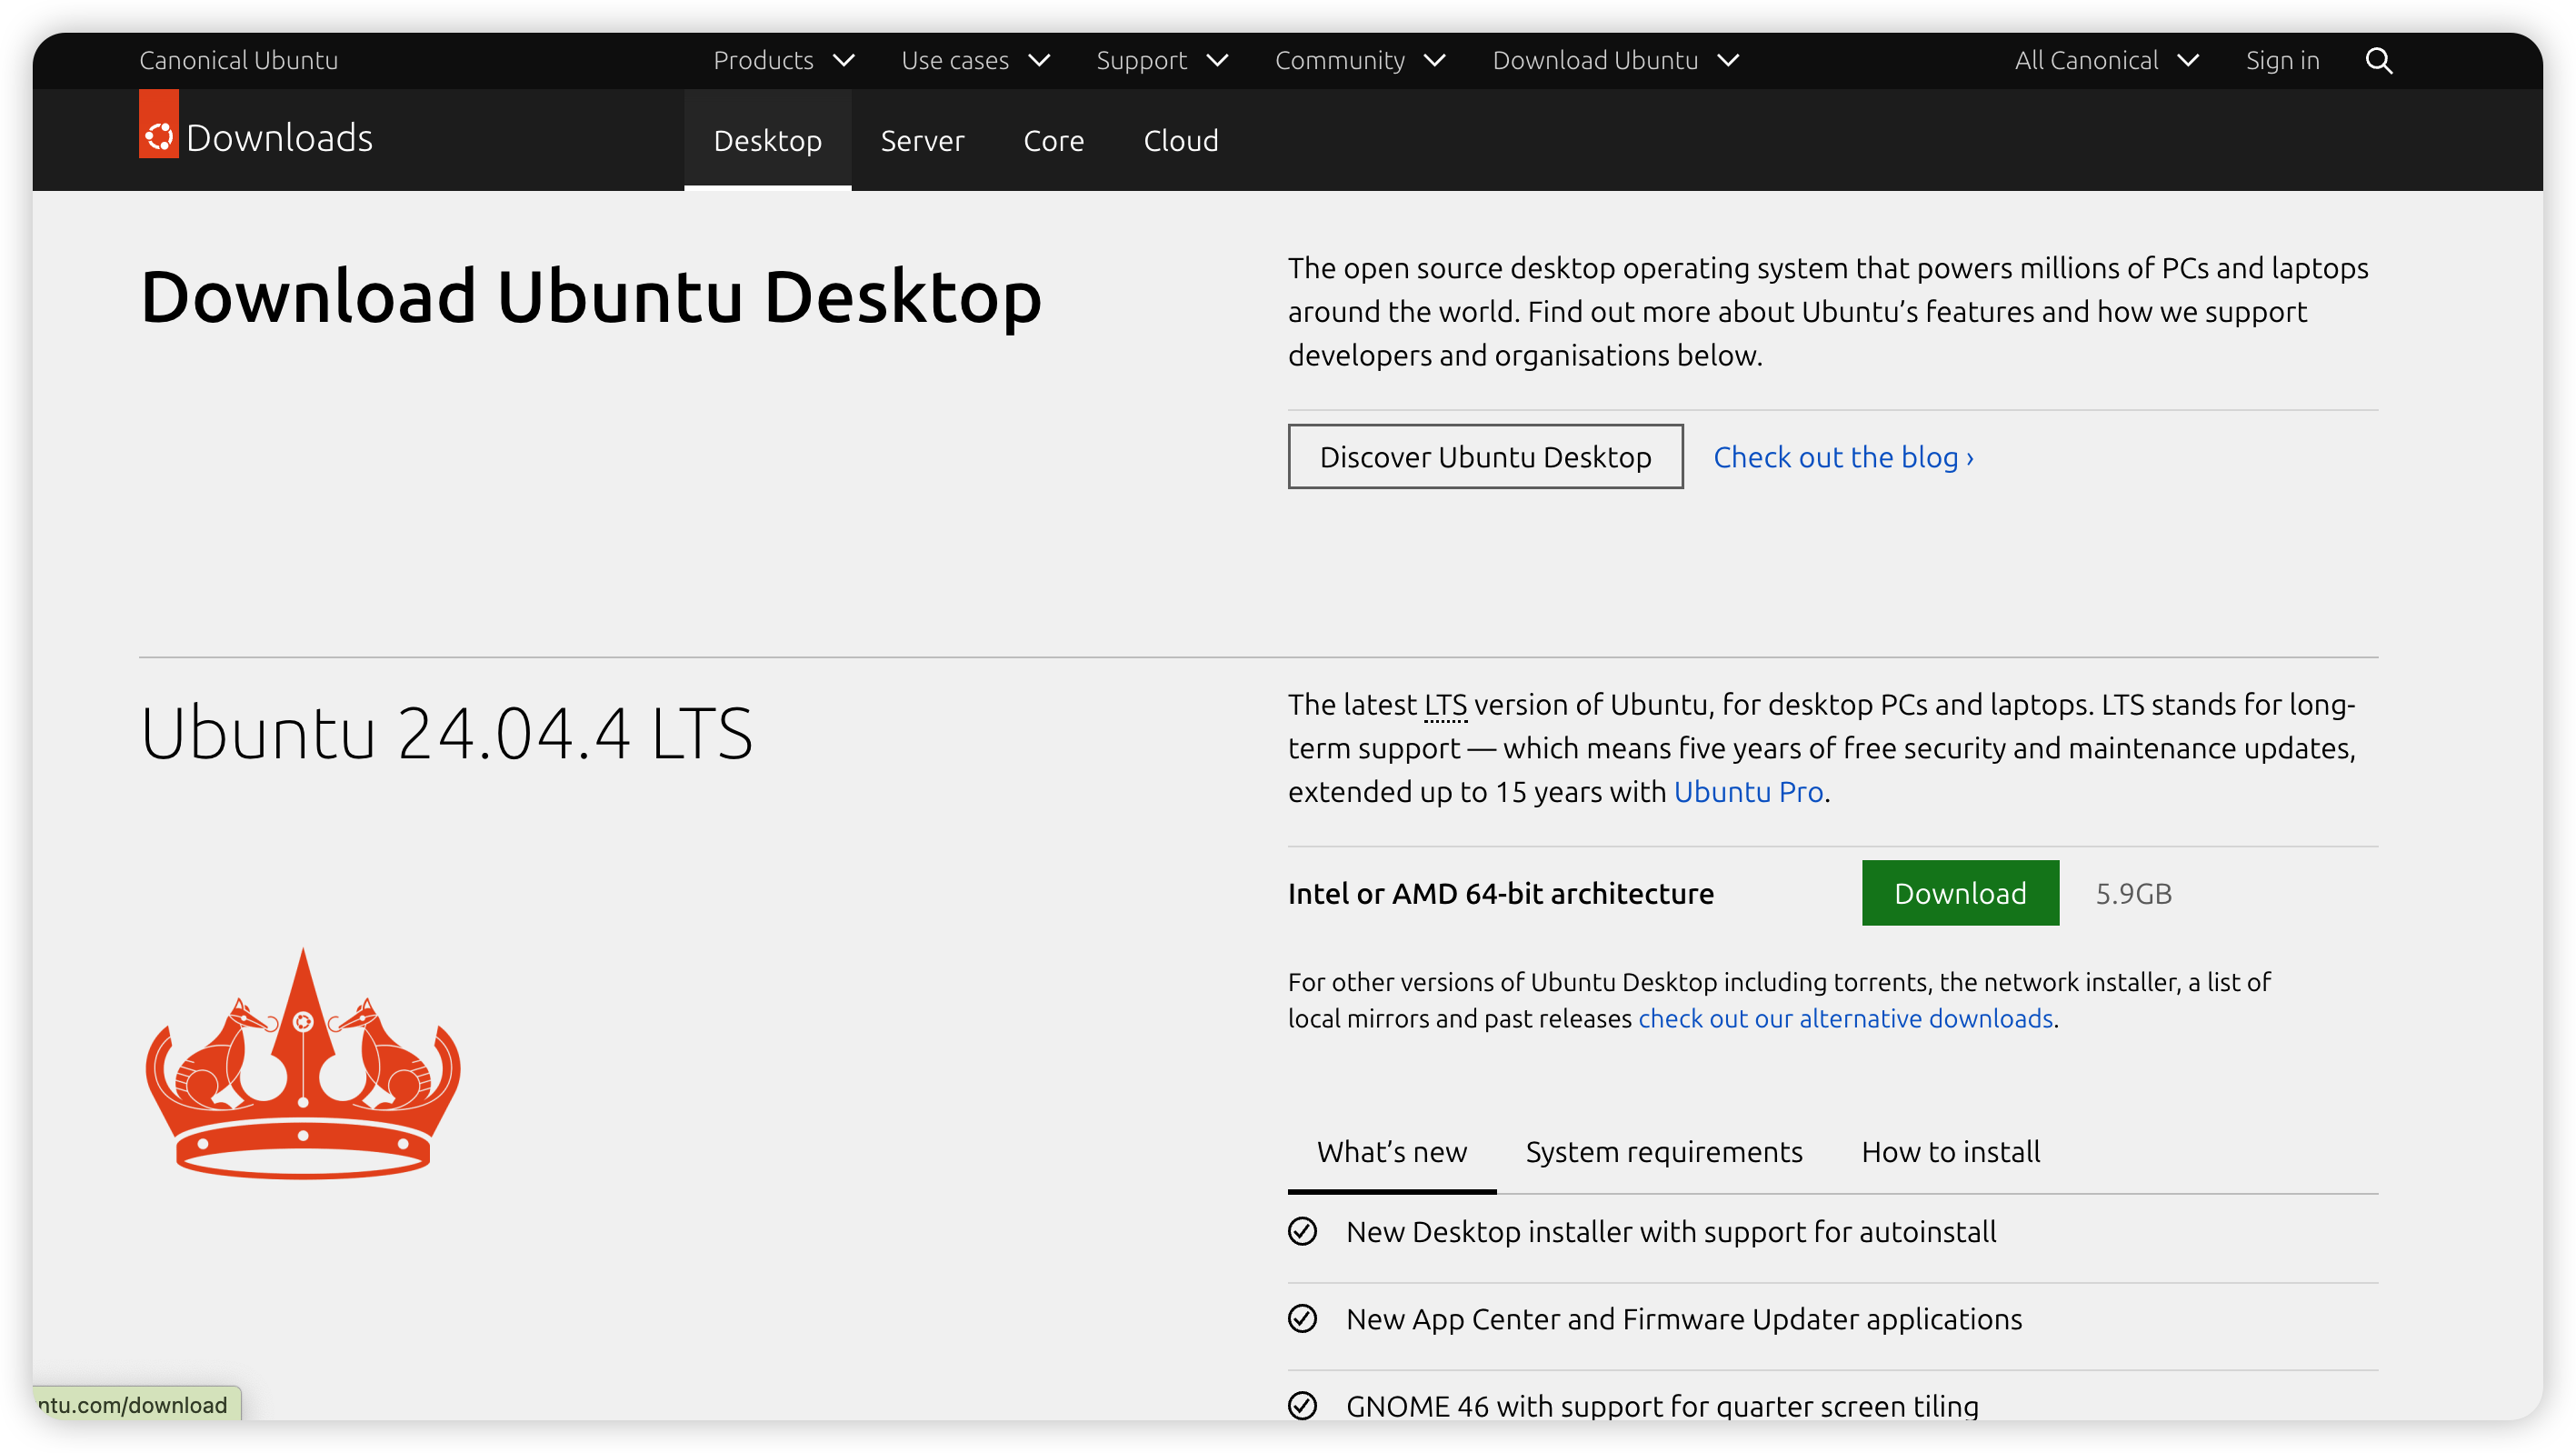Click checkmark icon beside App Center feature
2576x1453 pixels.
coord(1302,1319)
